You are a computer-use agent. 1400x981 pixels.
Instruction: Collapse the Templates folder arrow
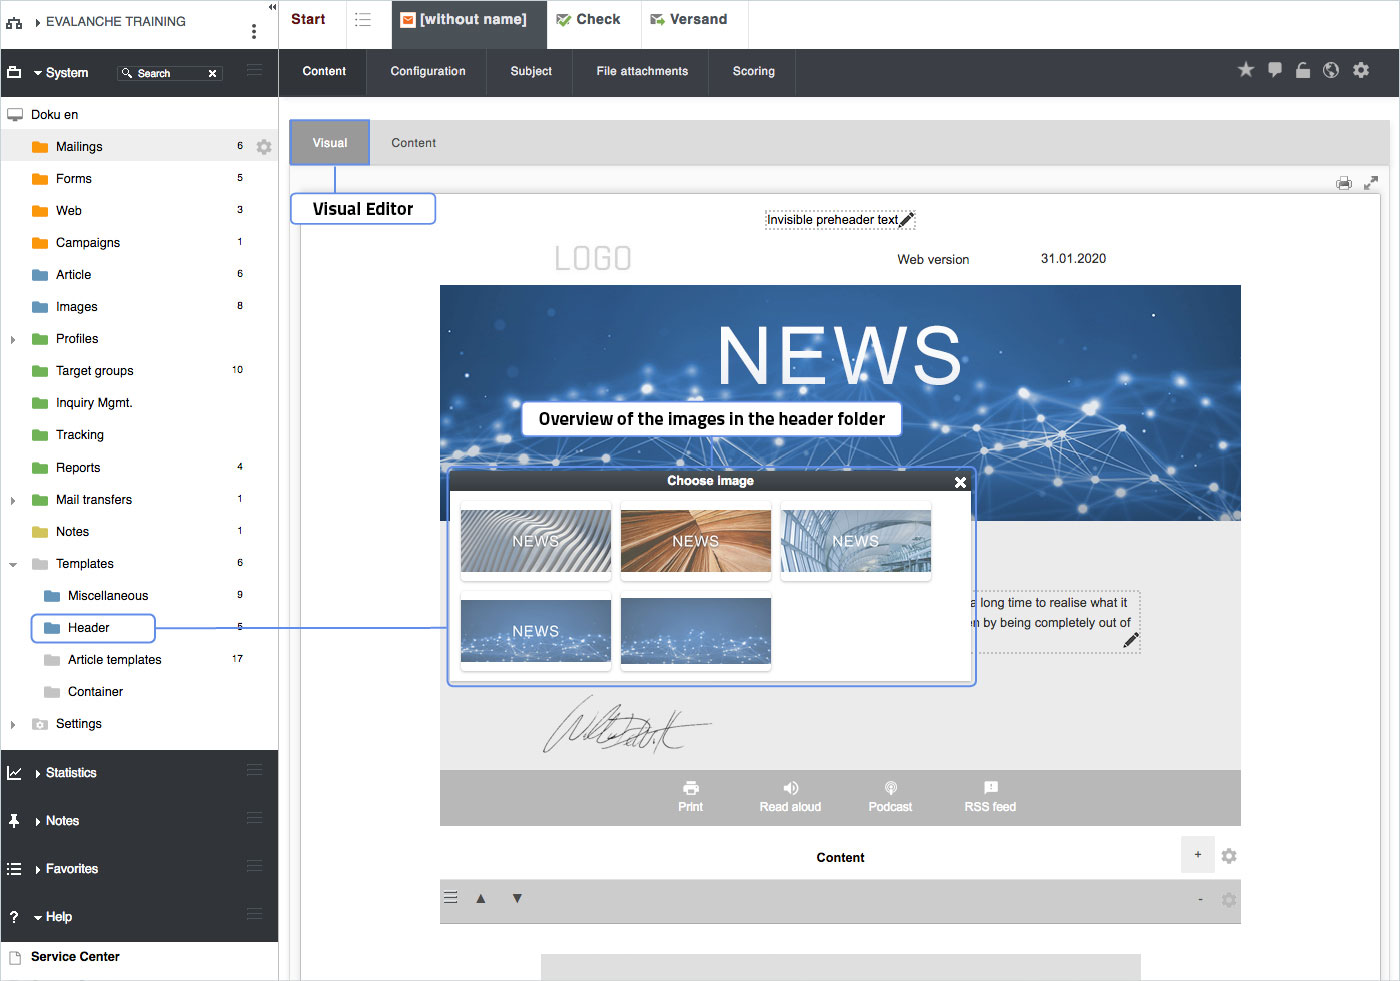point(13,565)
